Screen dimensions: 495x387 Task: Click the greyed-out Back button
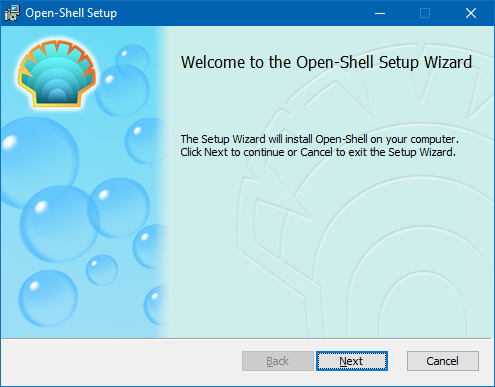pyautogui.click(x=278, y=361)
